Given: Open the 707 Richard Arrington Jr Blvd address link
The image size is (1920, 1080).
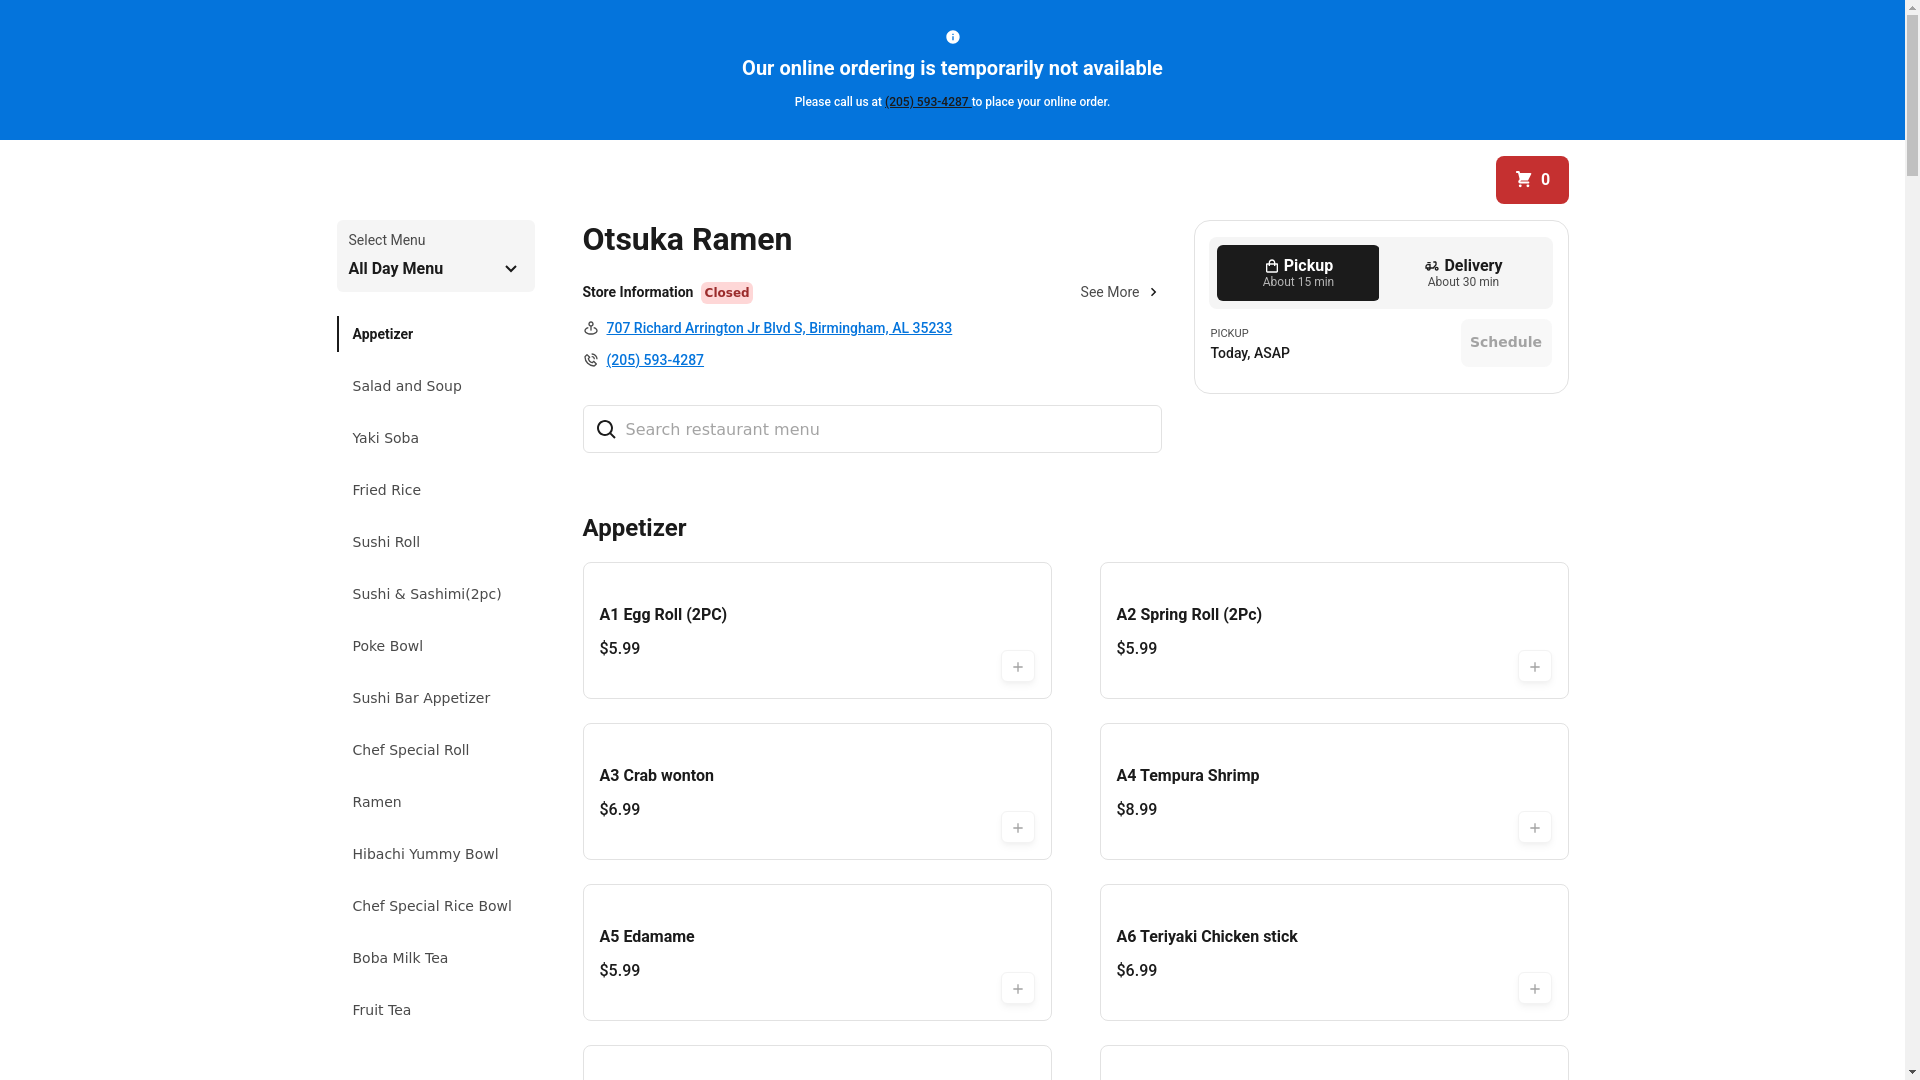Looking at the screenshot, I should (779, 328).
